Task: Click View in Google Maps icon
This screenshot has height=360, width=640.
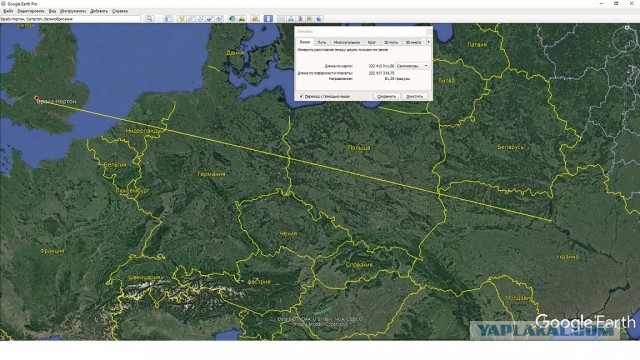Action: pos(309,18)
